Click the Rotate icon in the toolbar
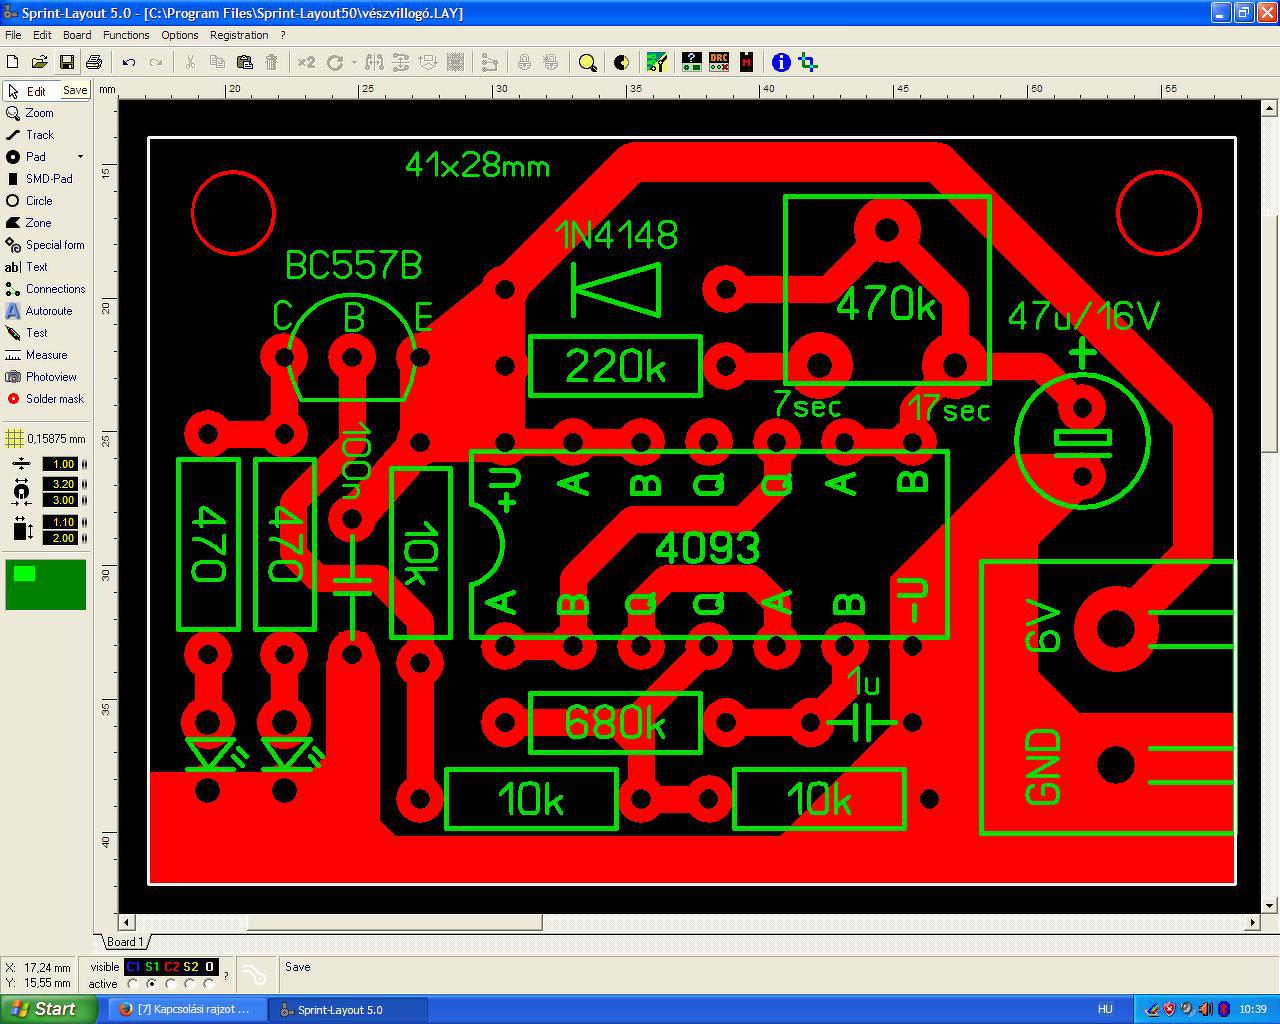The height and width of the screenshot is (1024, 1280). click(335, 62)
